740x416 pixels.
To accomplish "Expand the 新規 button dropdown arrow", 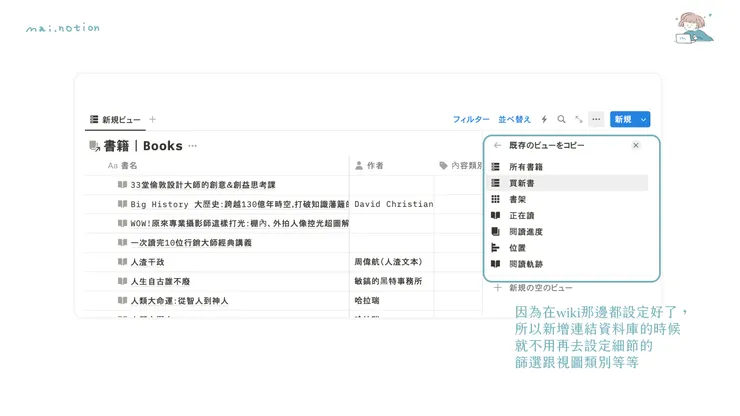I will pyautogui.click(x=643, y=119).
